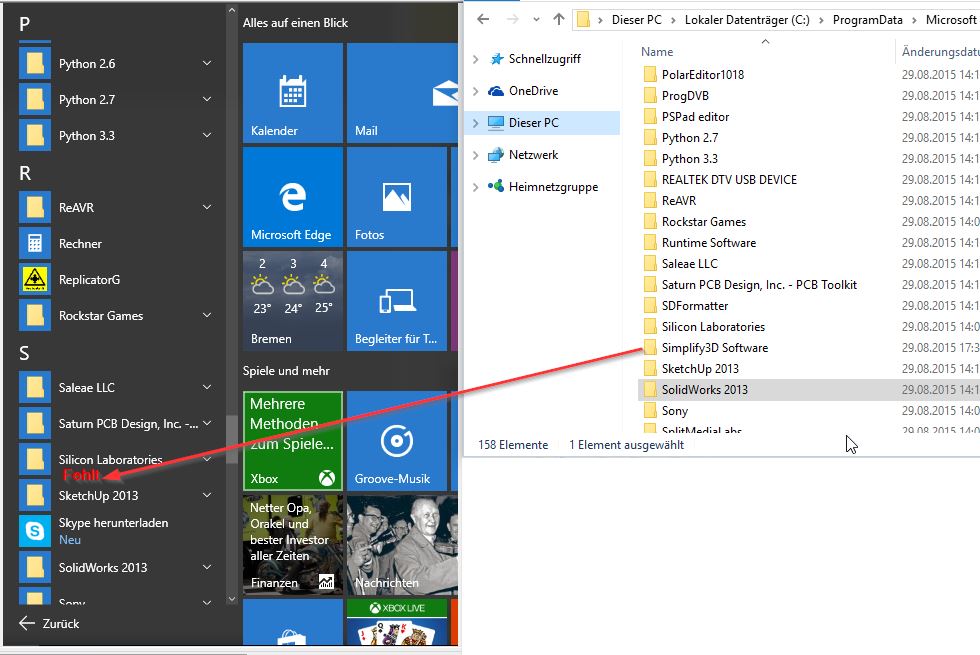The image size is (980, 655).
Task: Click the Änderungsdatum column header
Action: tap(939, 52)
